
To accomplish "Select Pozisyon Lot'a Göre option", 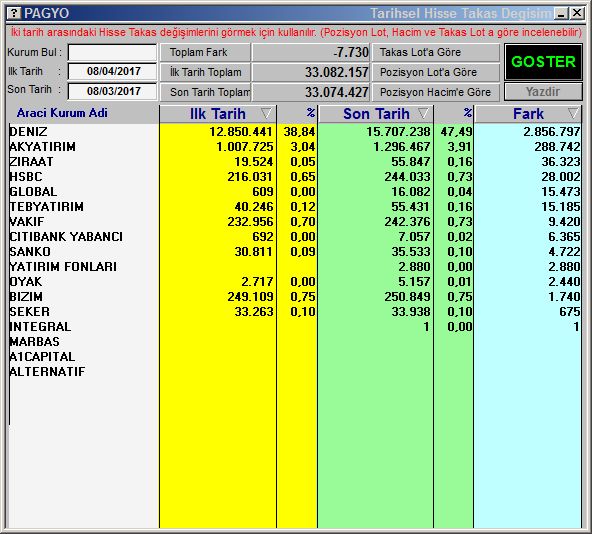I will 436,72.
